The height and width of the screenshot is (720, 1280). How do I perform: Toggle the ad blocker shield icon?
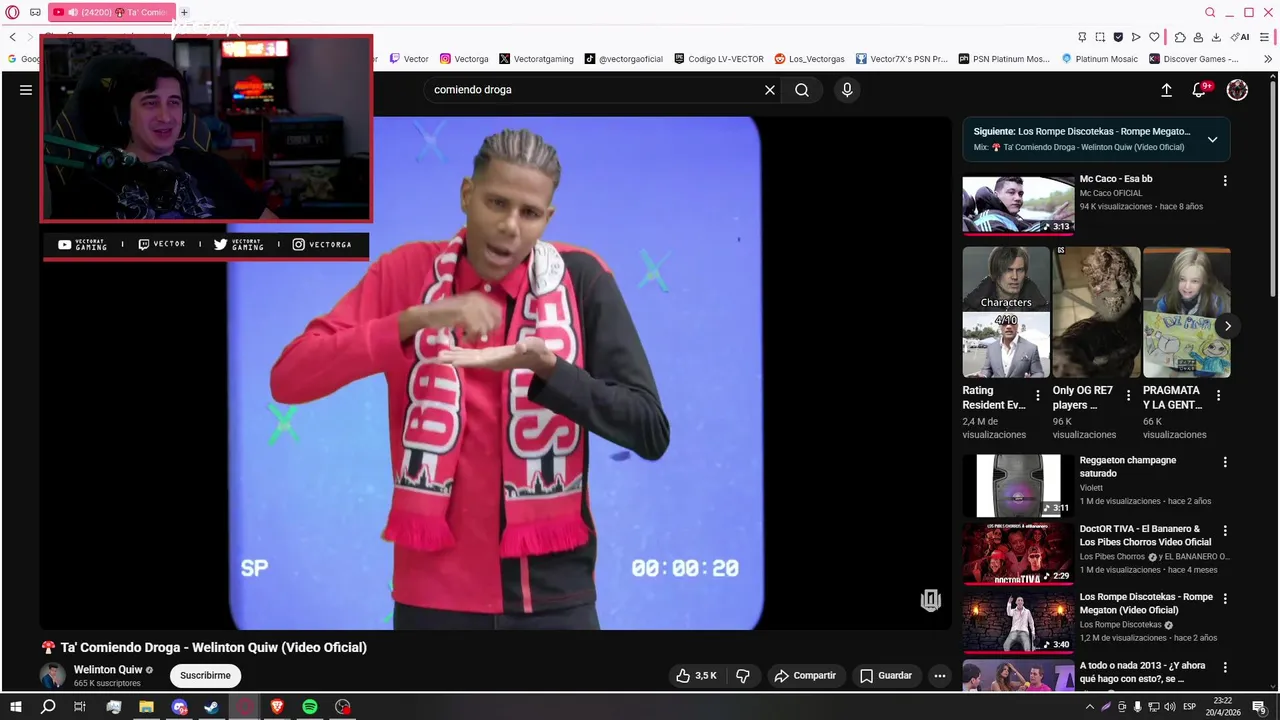pos(1118,37)
